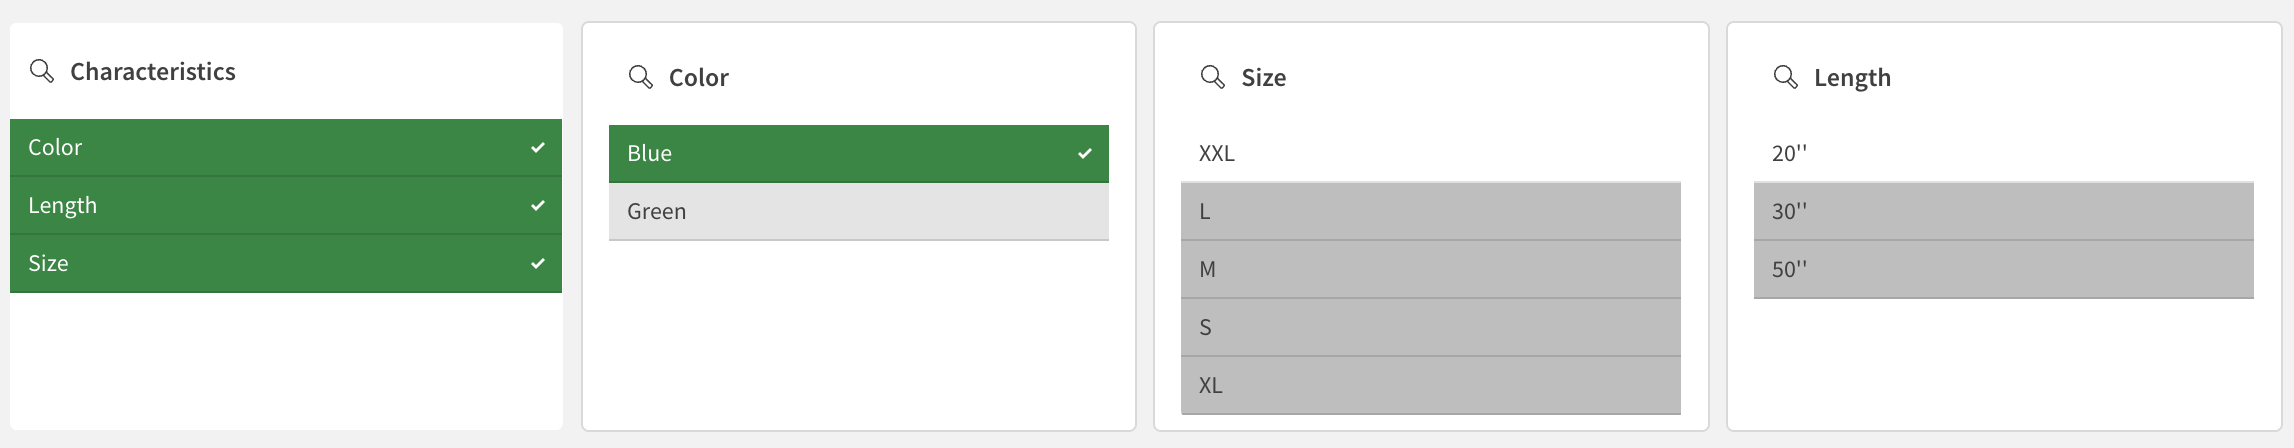Click the Length pane magnifier icon
The width and height of the screenshot is (2294, 448).
pyautogui.click(x=1785, y=77)
